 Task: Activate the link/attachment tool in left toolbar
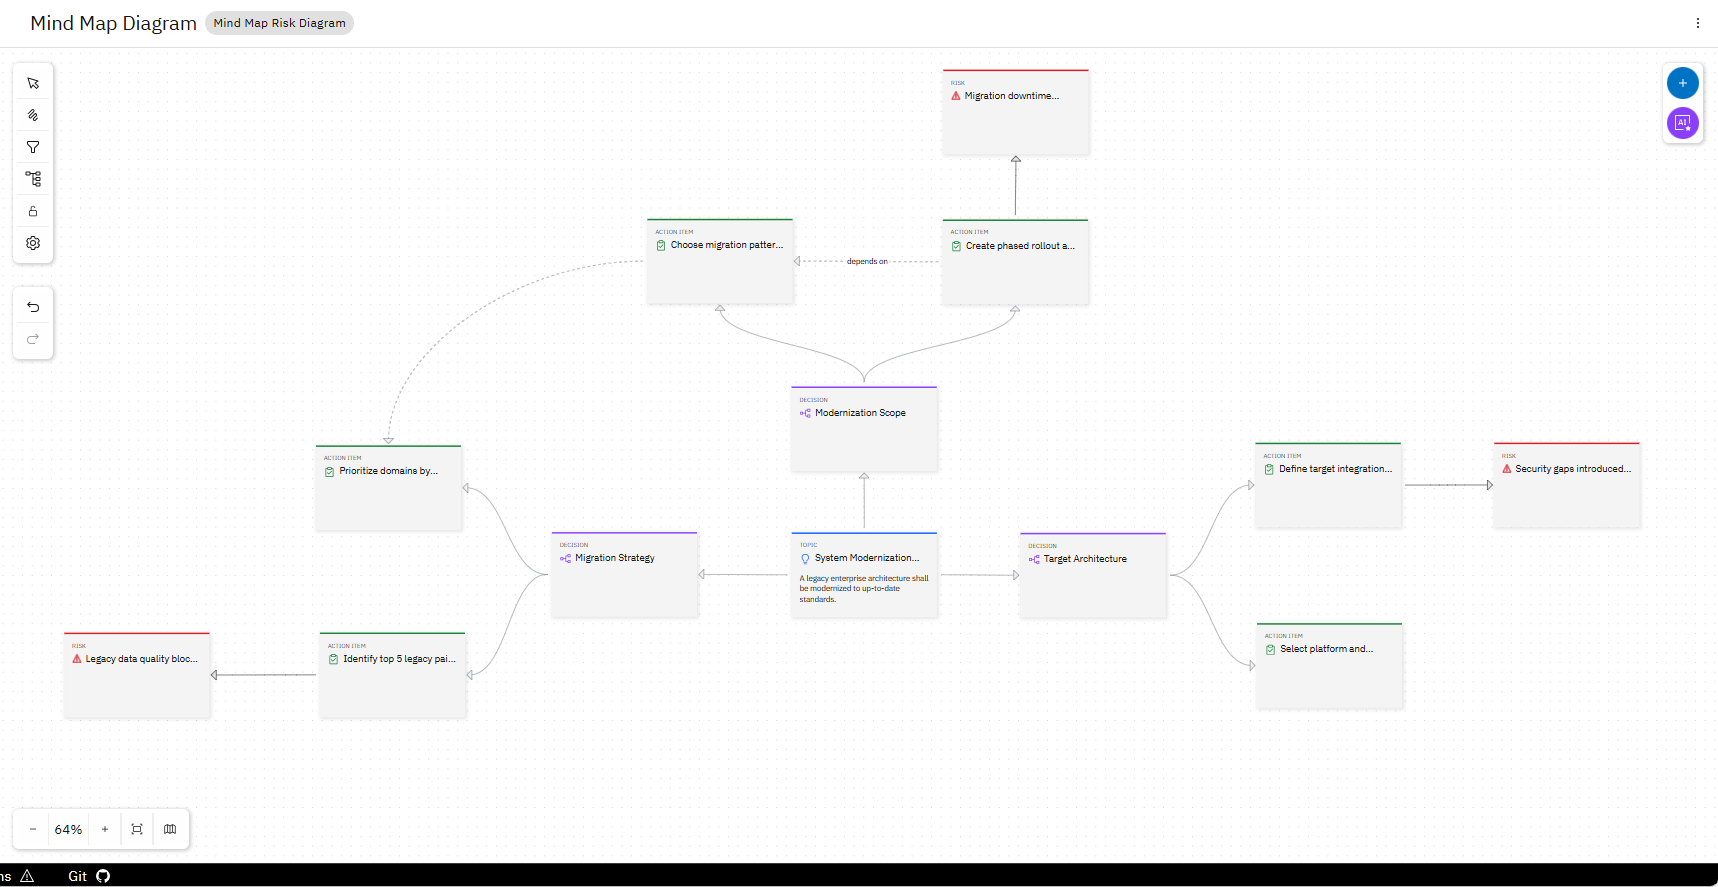point(33,115)
